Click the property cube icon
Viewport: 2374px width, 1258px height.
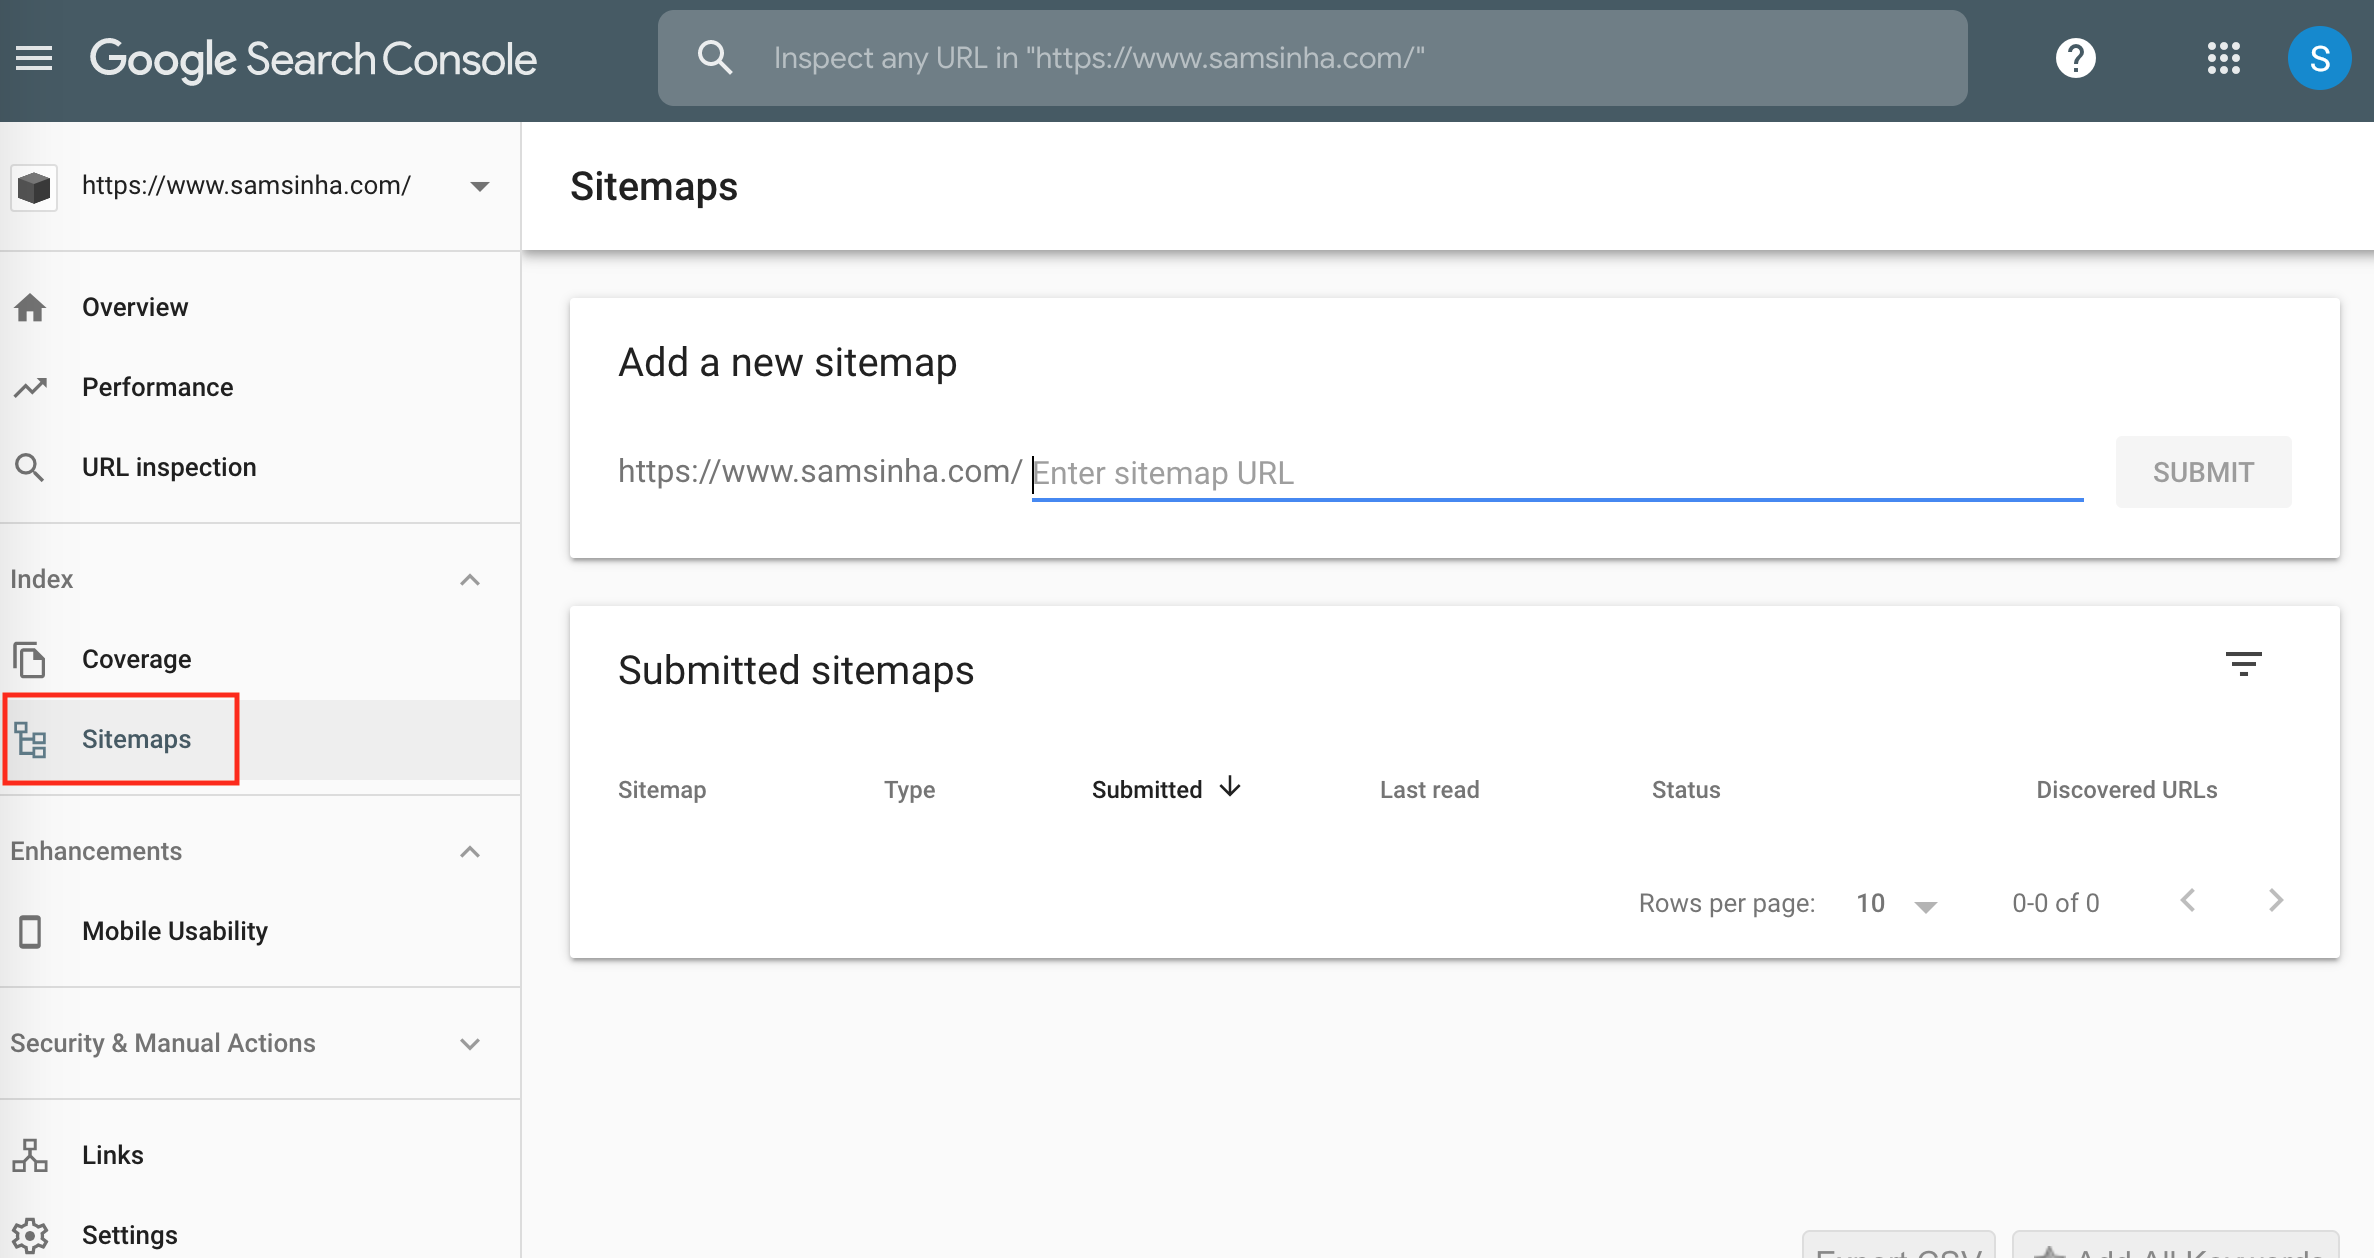(34, 187)
